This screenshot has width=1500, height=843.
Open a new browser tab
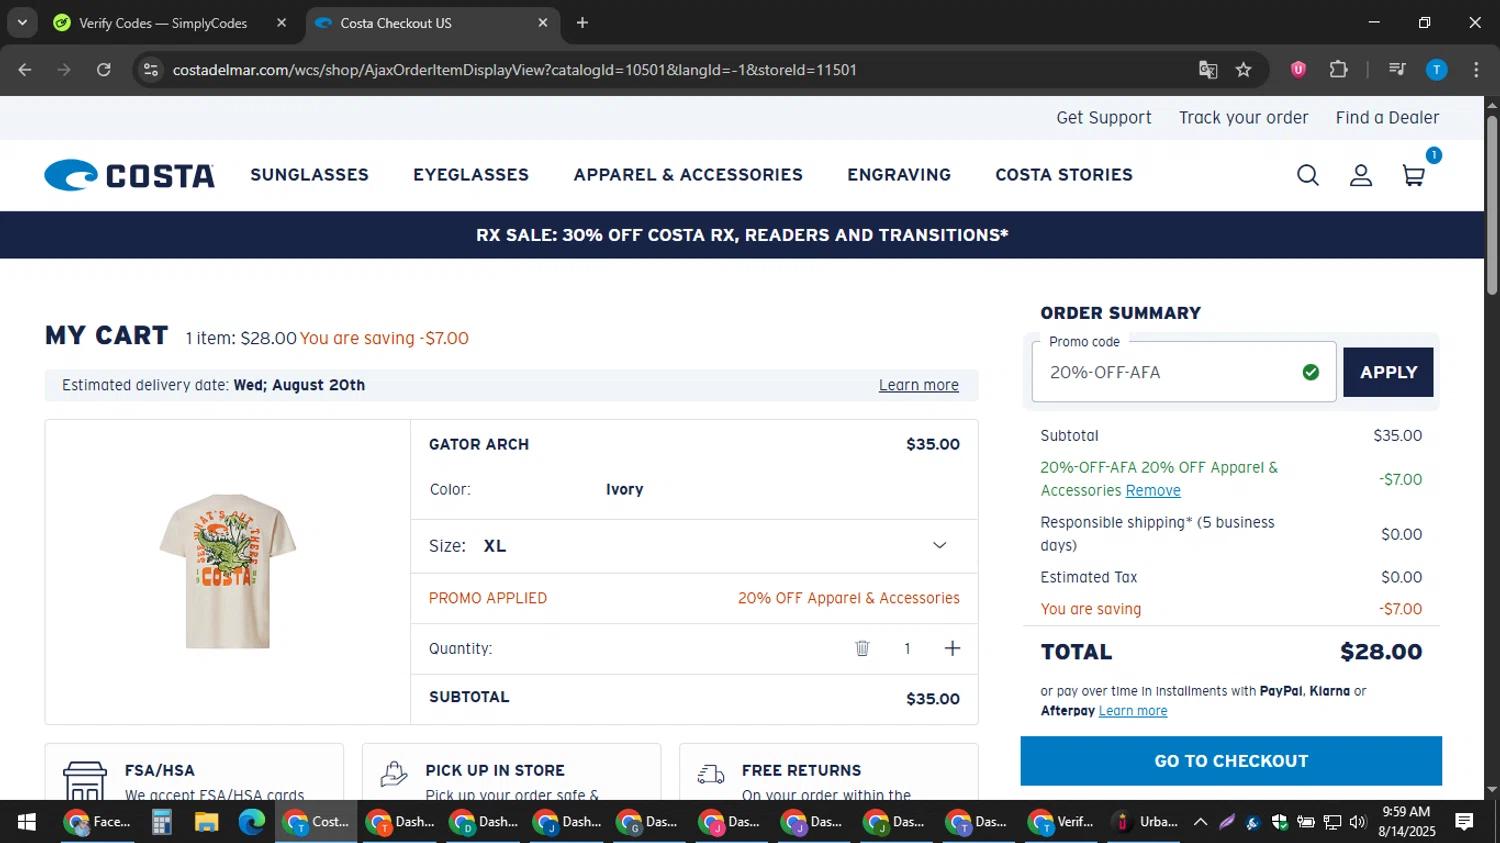582,23
